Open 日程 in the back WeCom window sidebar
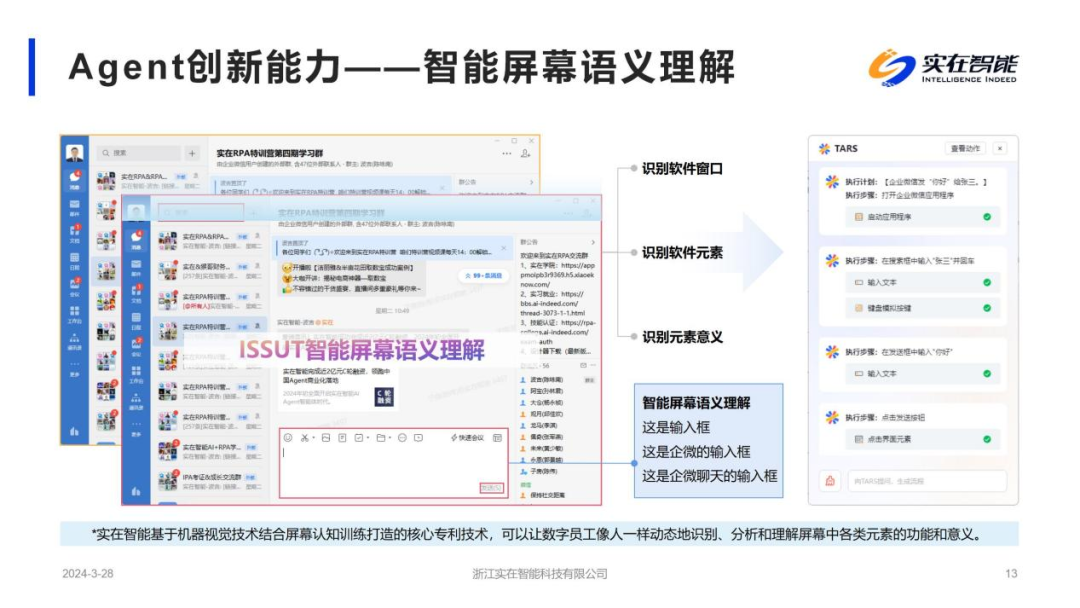 (74, 261)
